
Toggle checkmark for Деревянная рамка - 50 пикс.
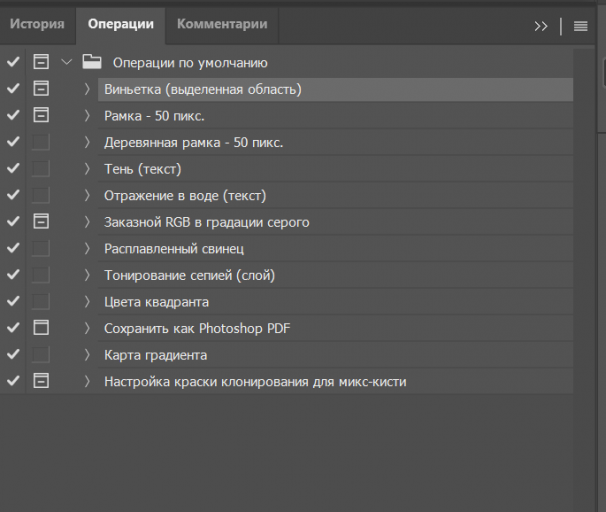[x=13, y=142]
